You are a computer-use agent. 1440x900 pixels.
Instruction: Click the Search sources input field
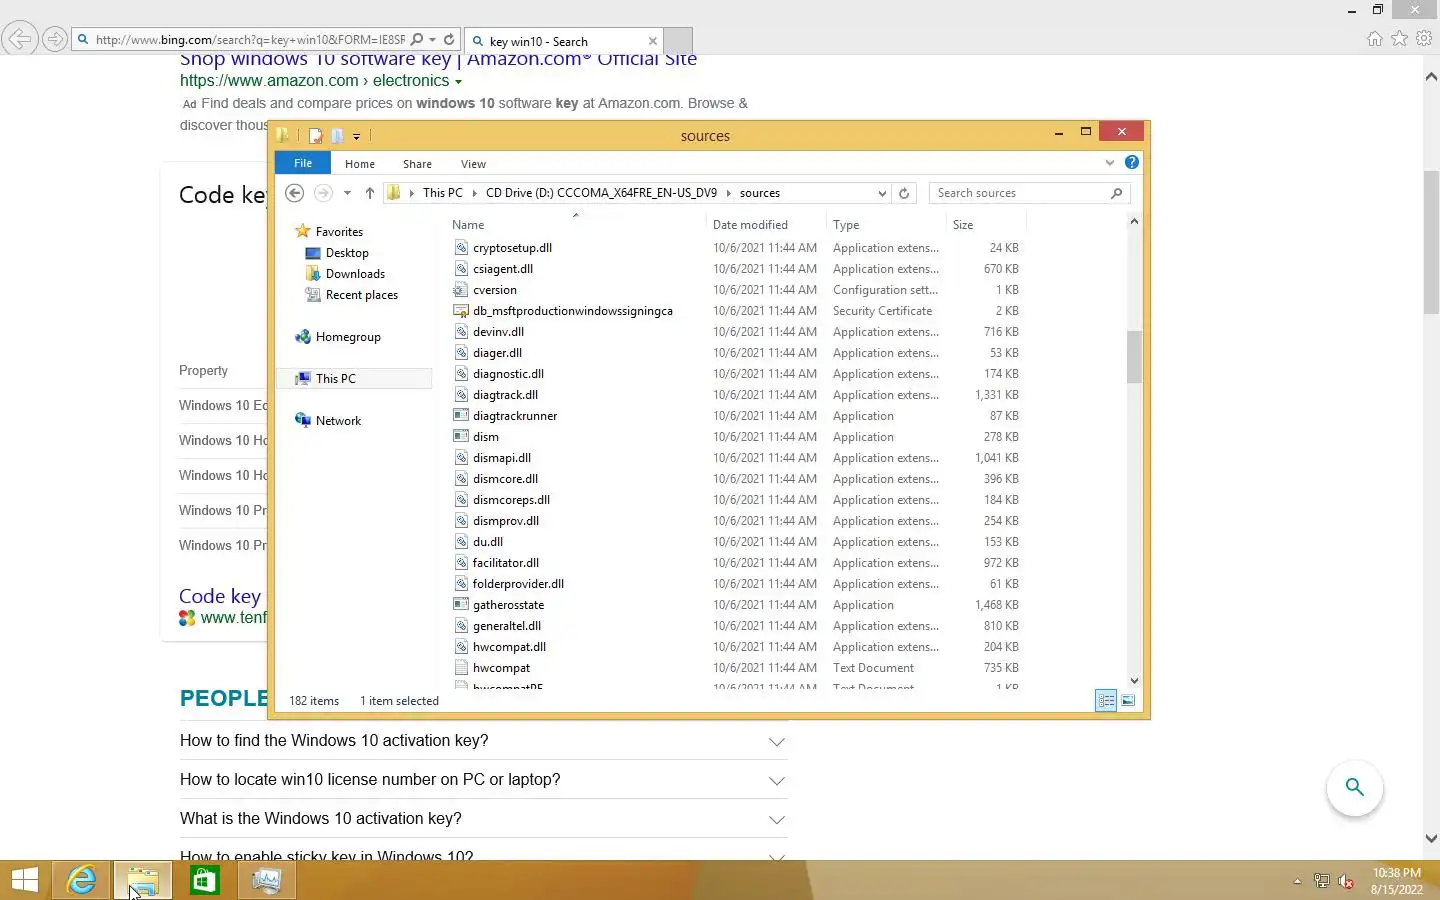(x=1020, y=193)
